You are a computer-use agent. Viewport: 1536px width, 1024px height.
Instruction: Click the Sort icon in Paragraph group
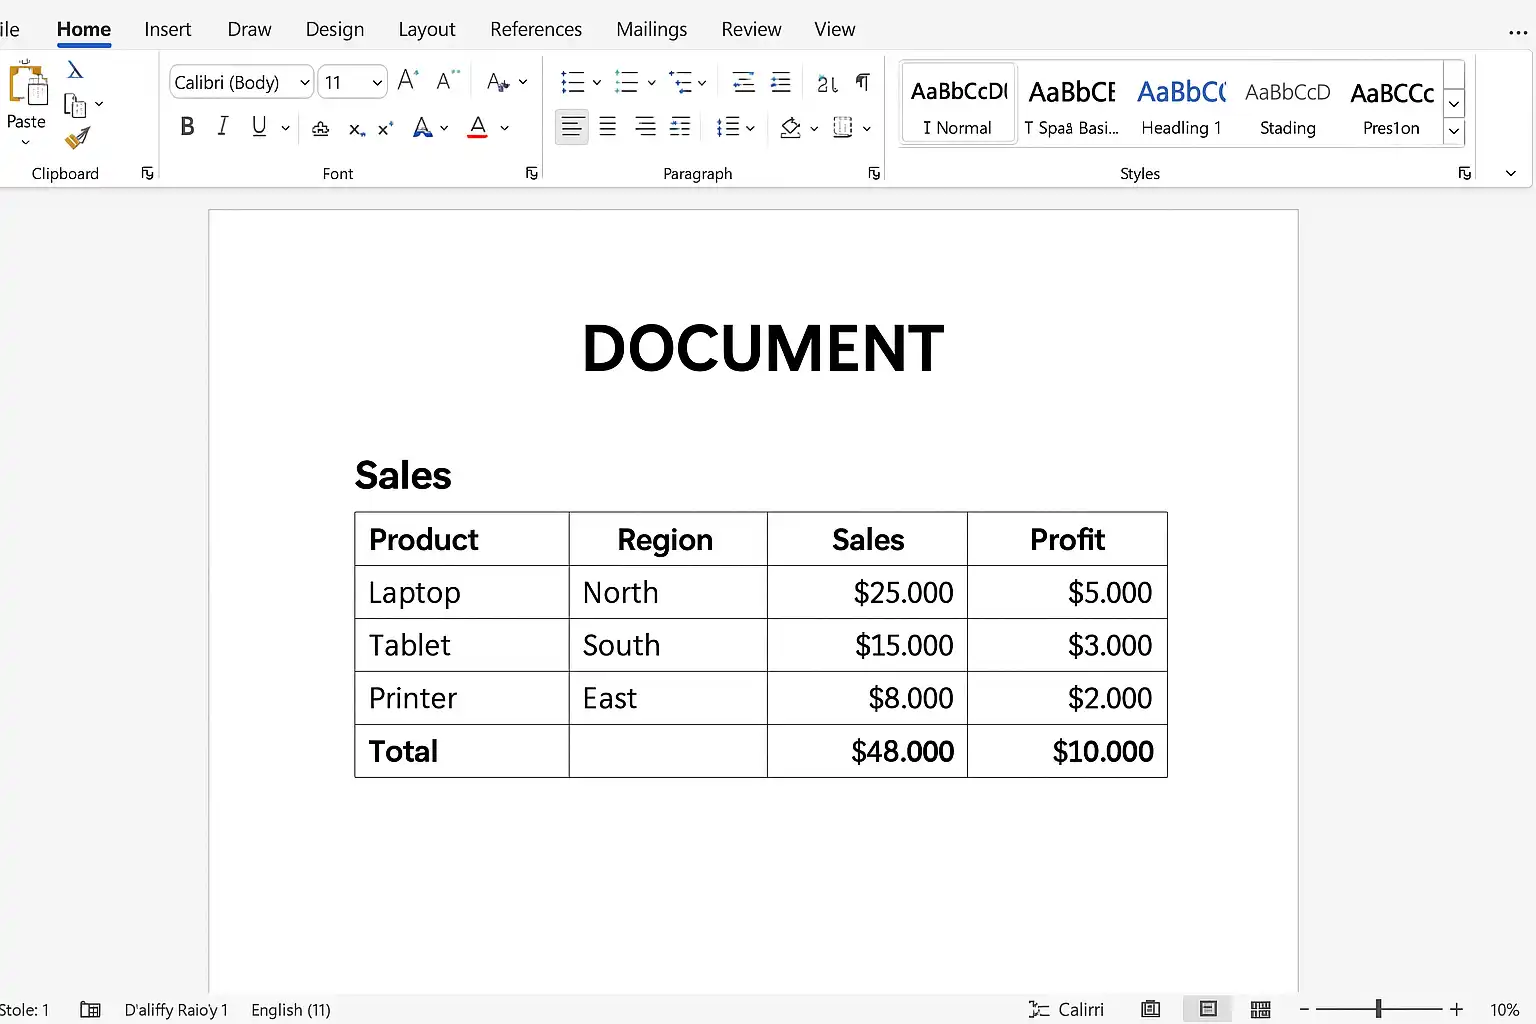[x=827, y=83]
